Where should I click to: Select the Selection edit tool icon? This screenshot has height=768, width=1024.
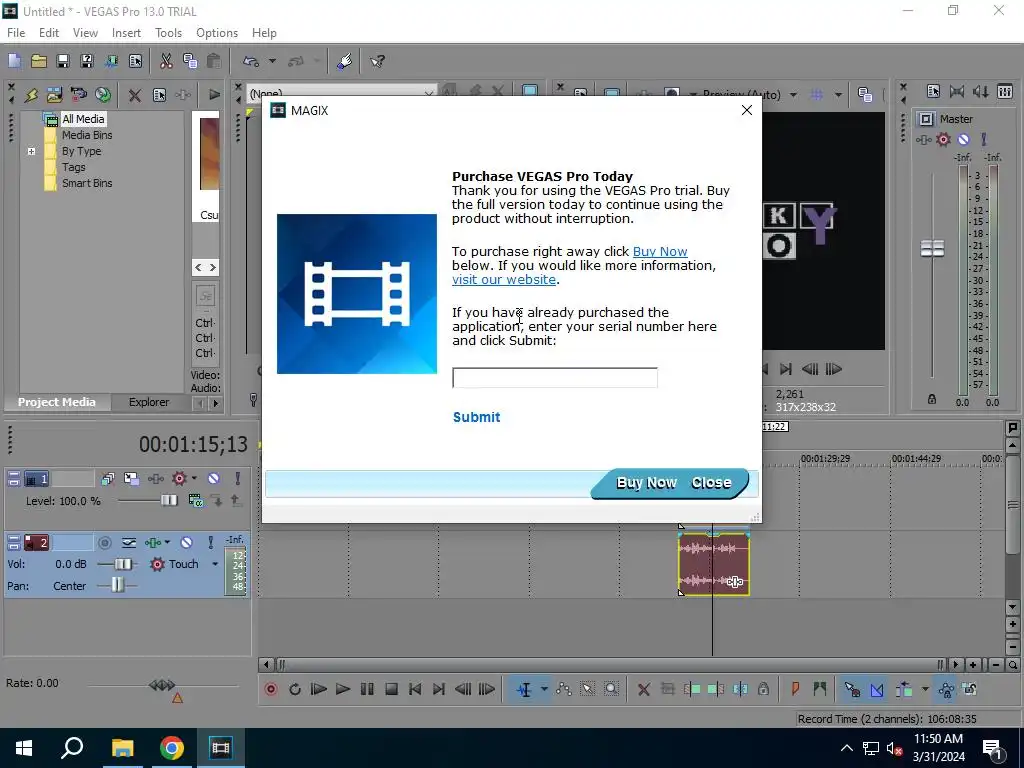pyautogui.click(x=587, y=689)
